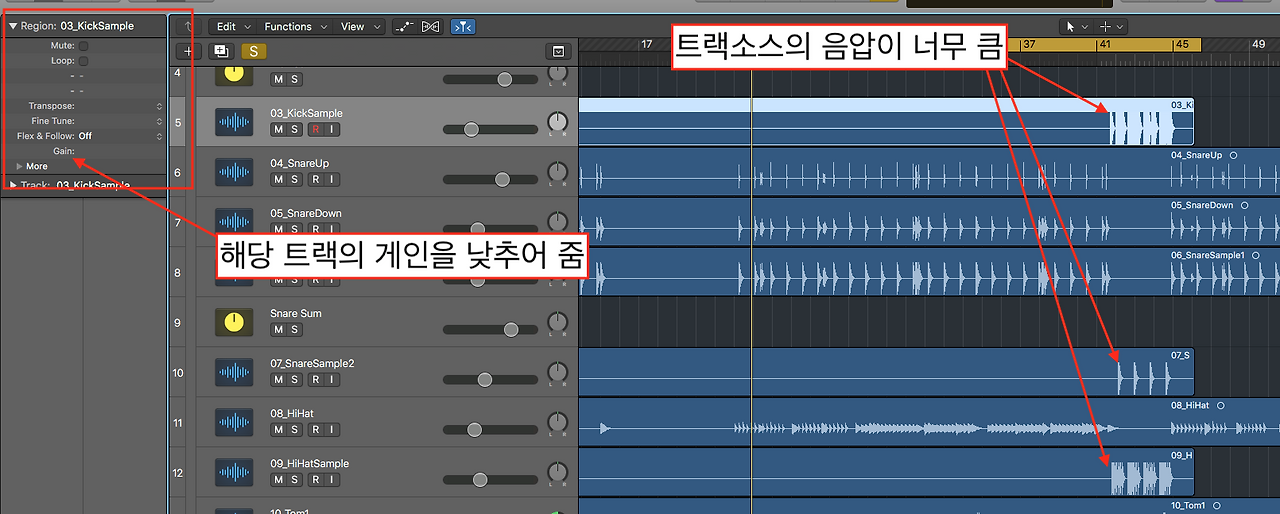This screenshot has height=514, width=1280.
Task: Toggle the Flex show/hide icon
Action: click(432, 27)
